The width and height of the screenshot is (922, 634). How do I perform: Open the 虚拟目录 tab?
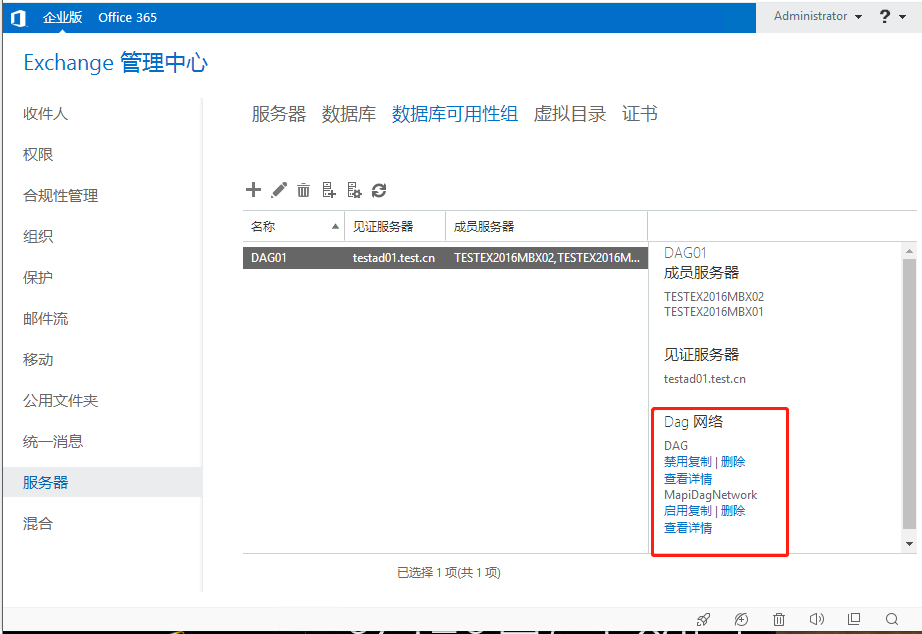pyautogui.click(x=570, y=114)
